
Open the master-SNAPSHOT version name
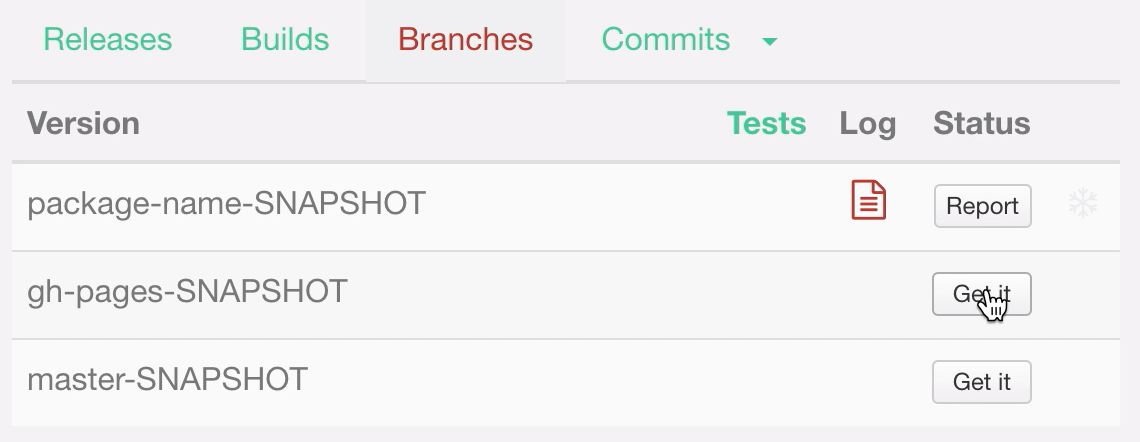pyautogui.click(x=167, y=380)
